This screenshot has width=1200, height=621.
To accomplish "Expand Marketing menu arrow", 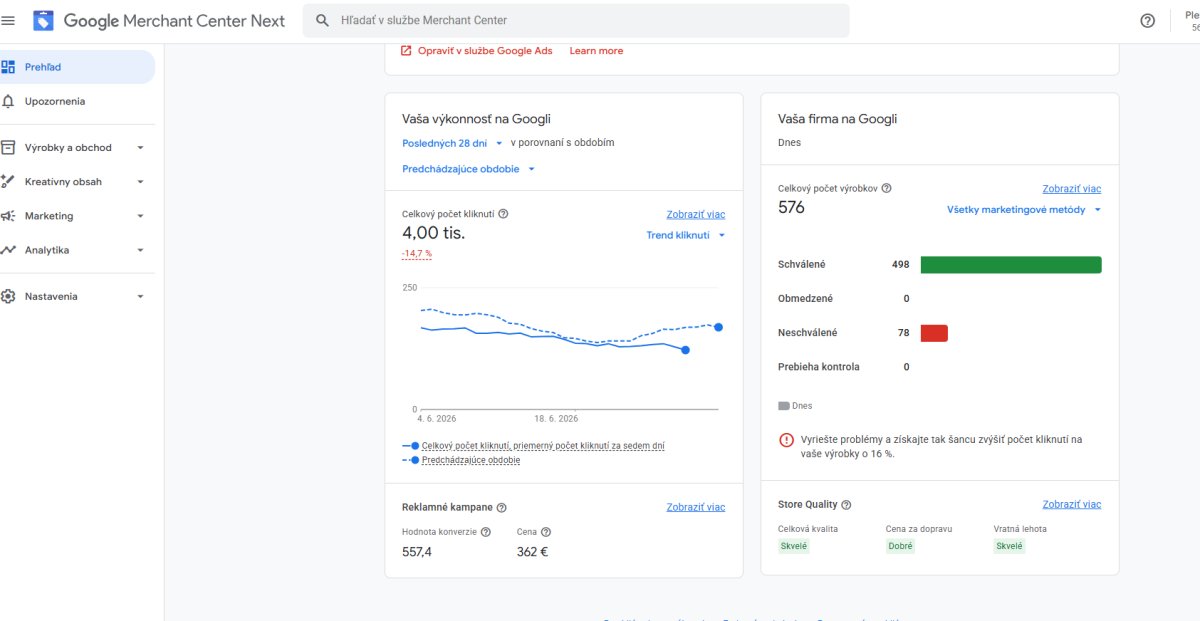I will click(x=140, y=216).
